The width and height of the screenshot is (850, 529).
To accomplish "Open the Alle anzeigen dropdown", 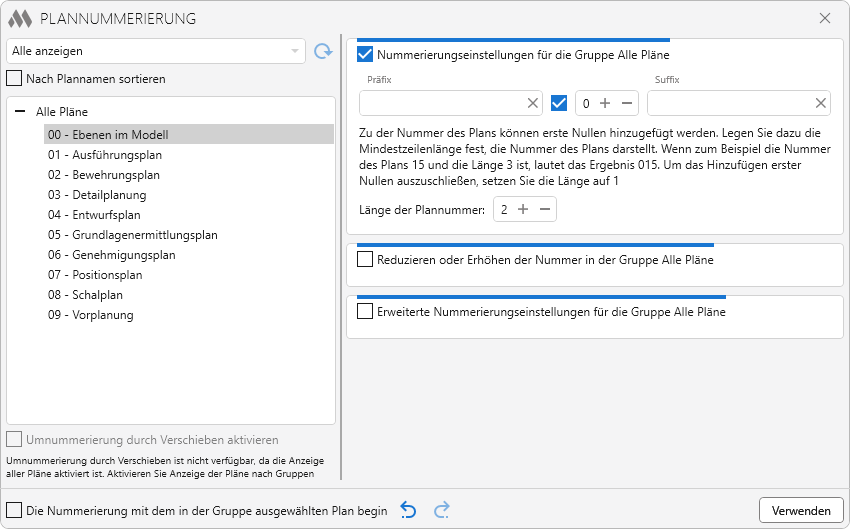I will [156, 51].
